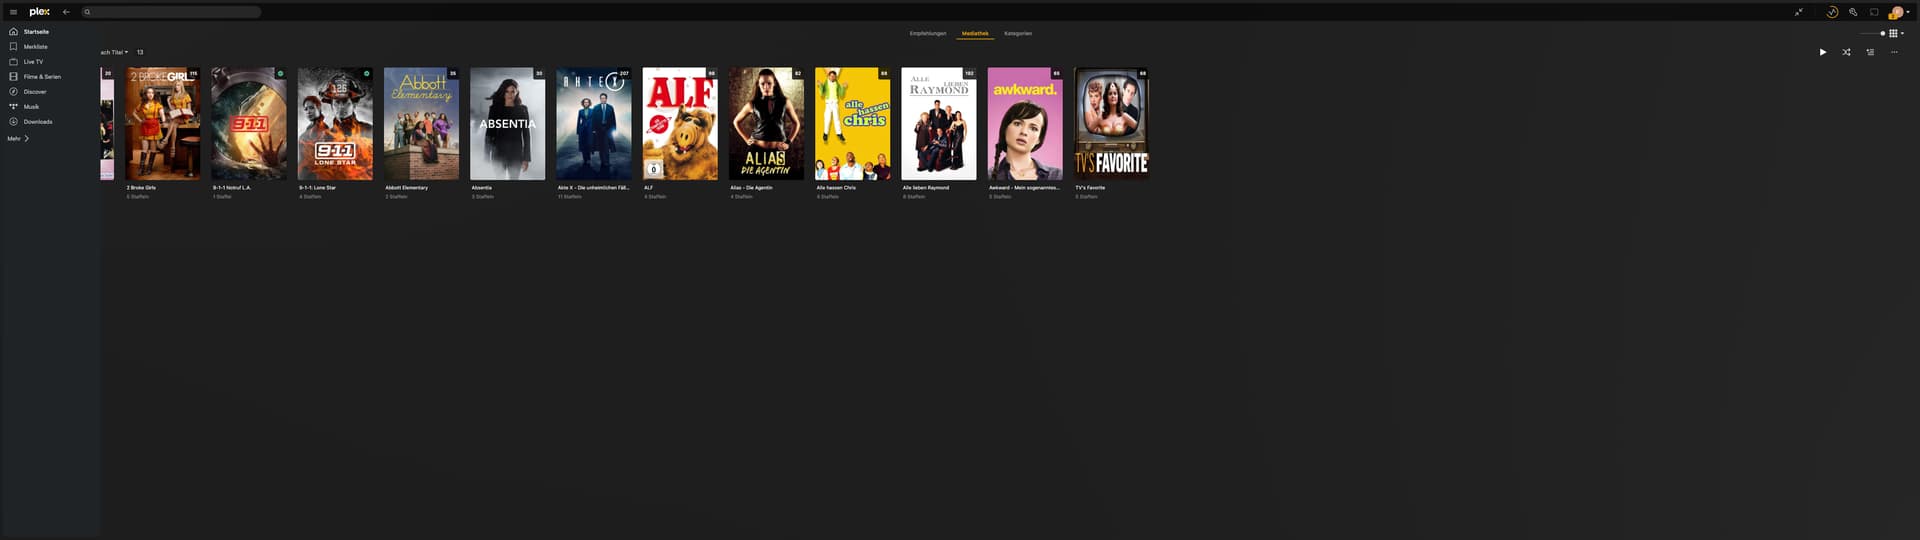This screenshot has width=1920, height=540.
Task: Click the 2 Broke Girls title link
Action: point(141,187)
